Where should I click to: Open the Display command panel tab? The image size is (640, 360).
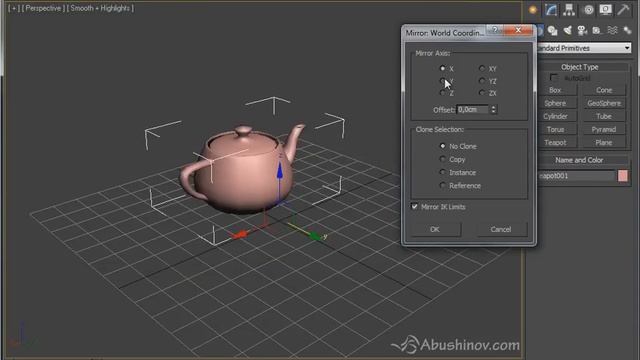coord(605,10)
